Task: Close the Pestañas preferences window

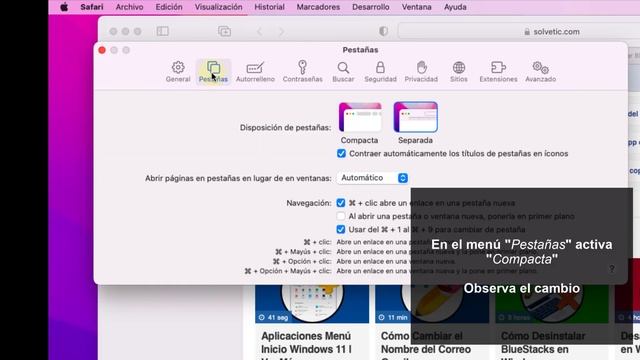Action: pos(102,50)
